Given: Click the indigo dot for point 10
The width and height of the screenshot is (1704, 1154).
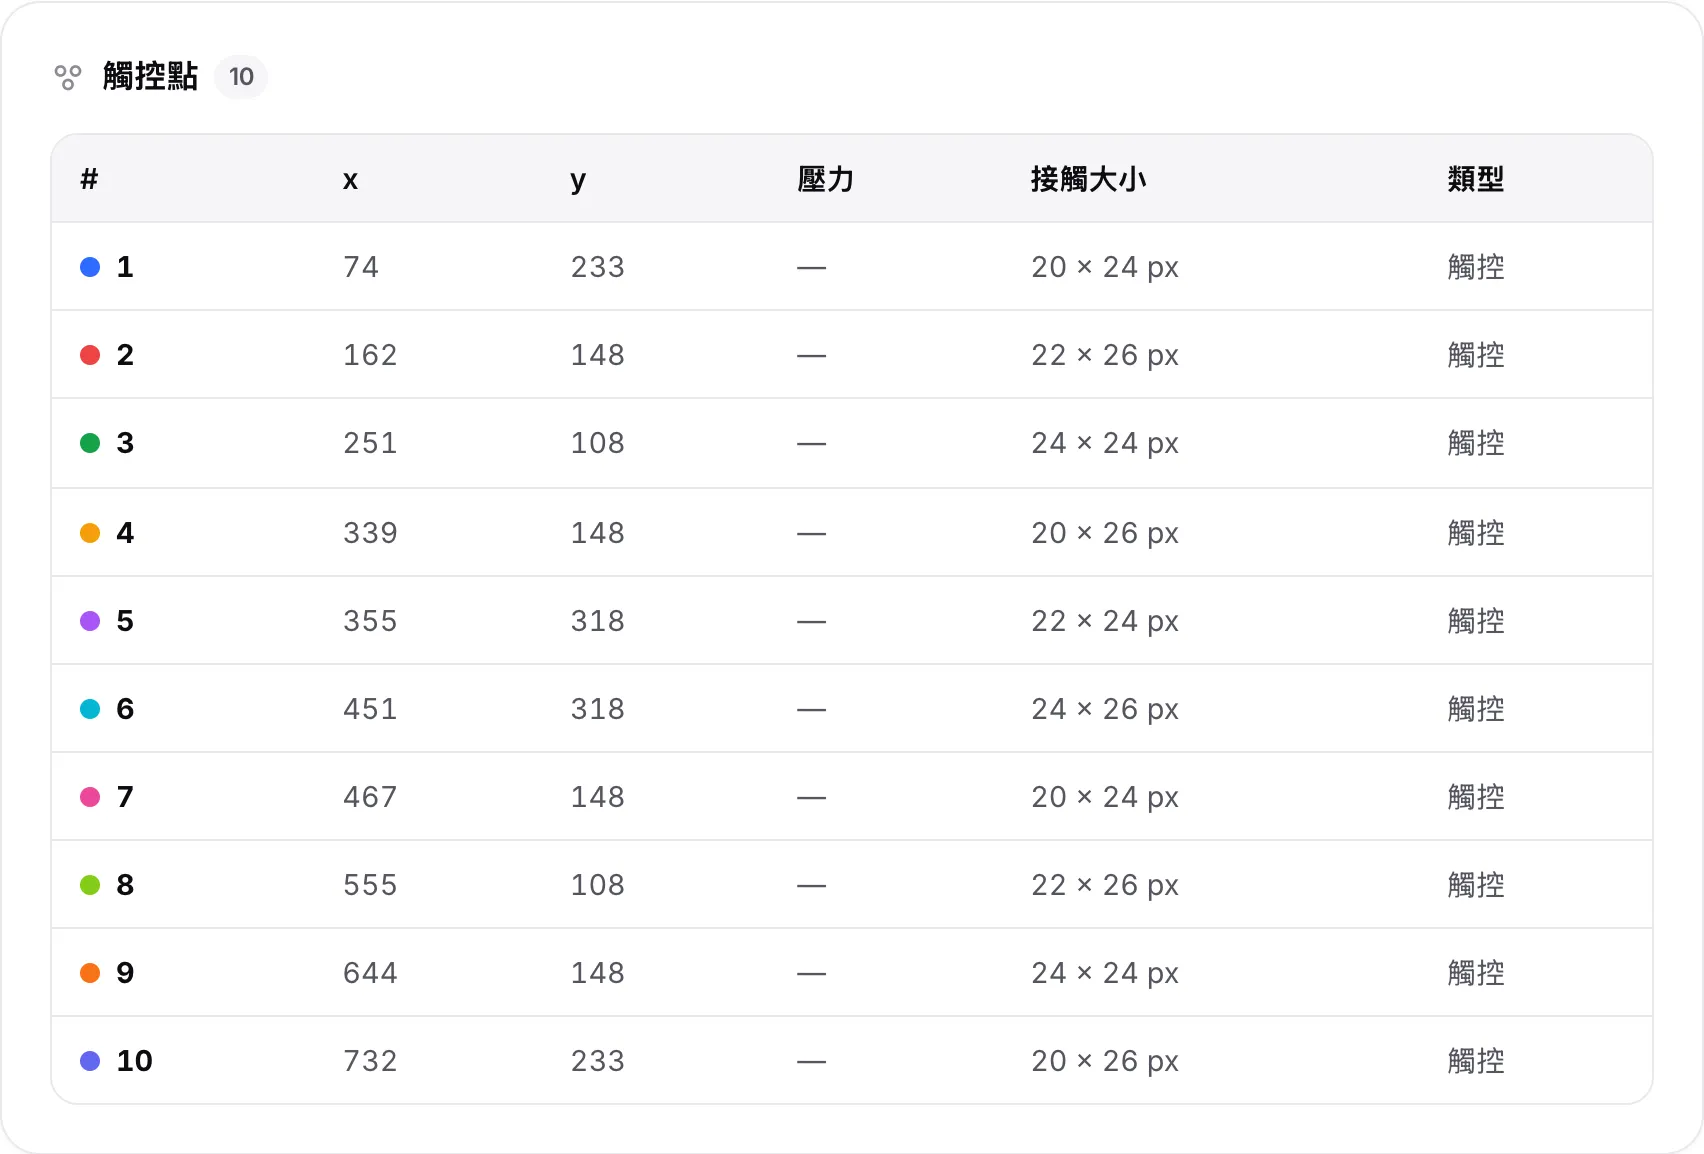Looking at the screenshot, I should tap(90, 1061).
